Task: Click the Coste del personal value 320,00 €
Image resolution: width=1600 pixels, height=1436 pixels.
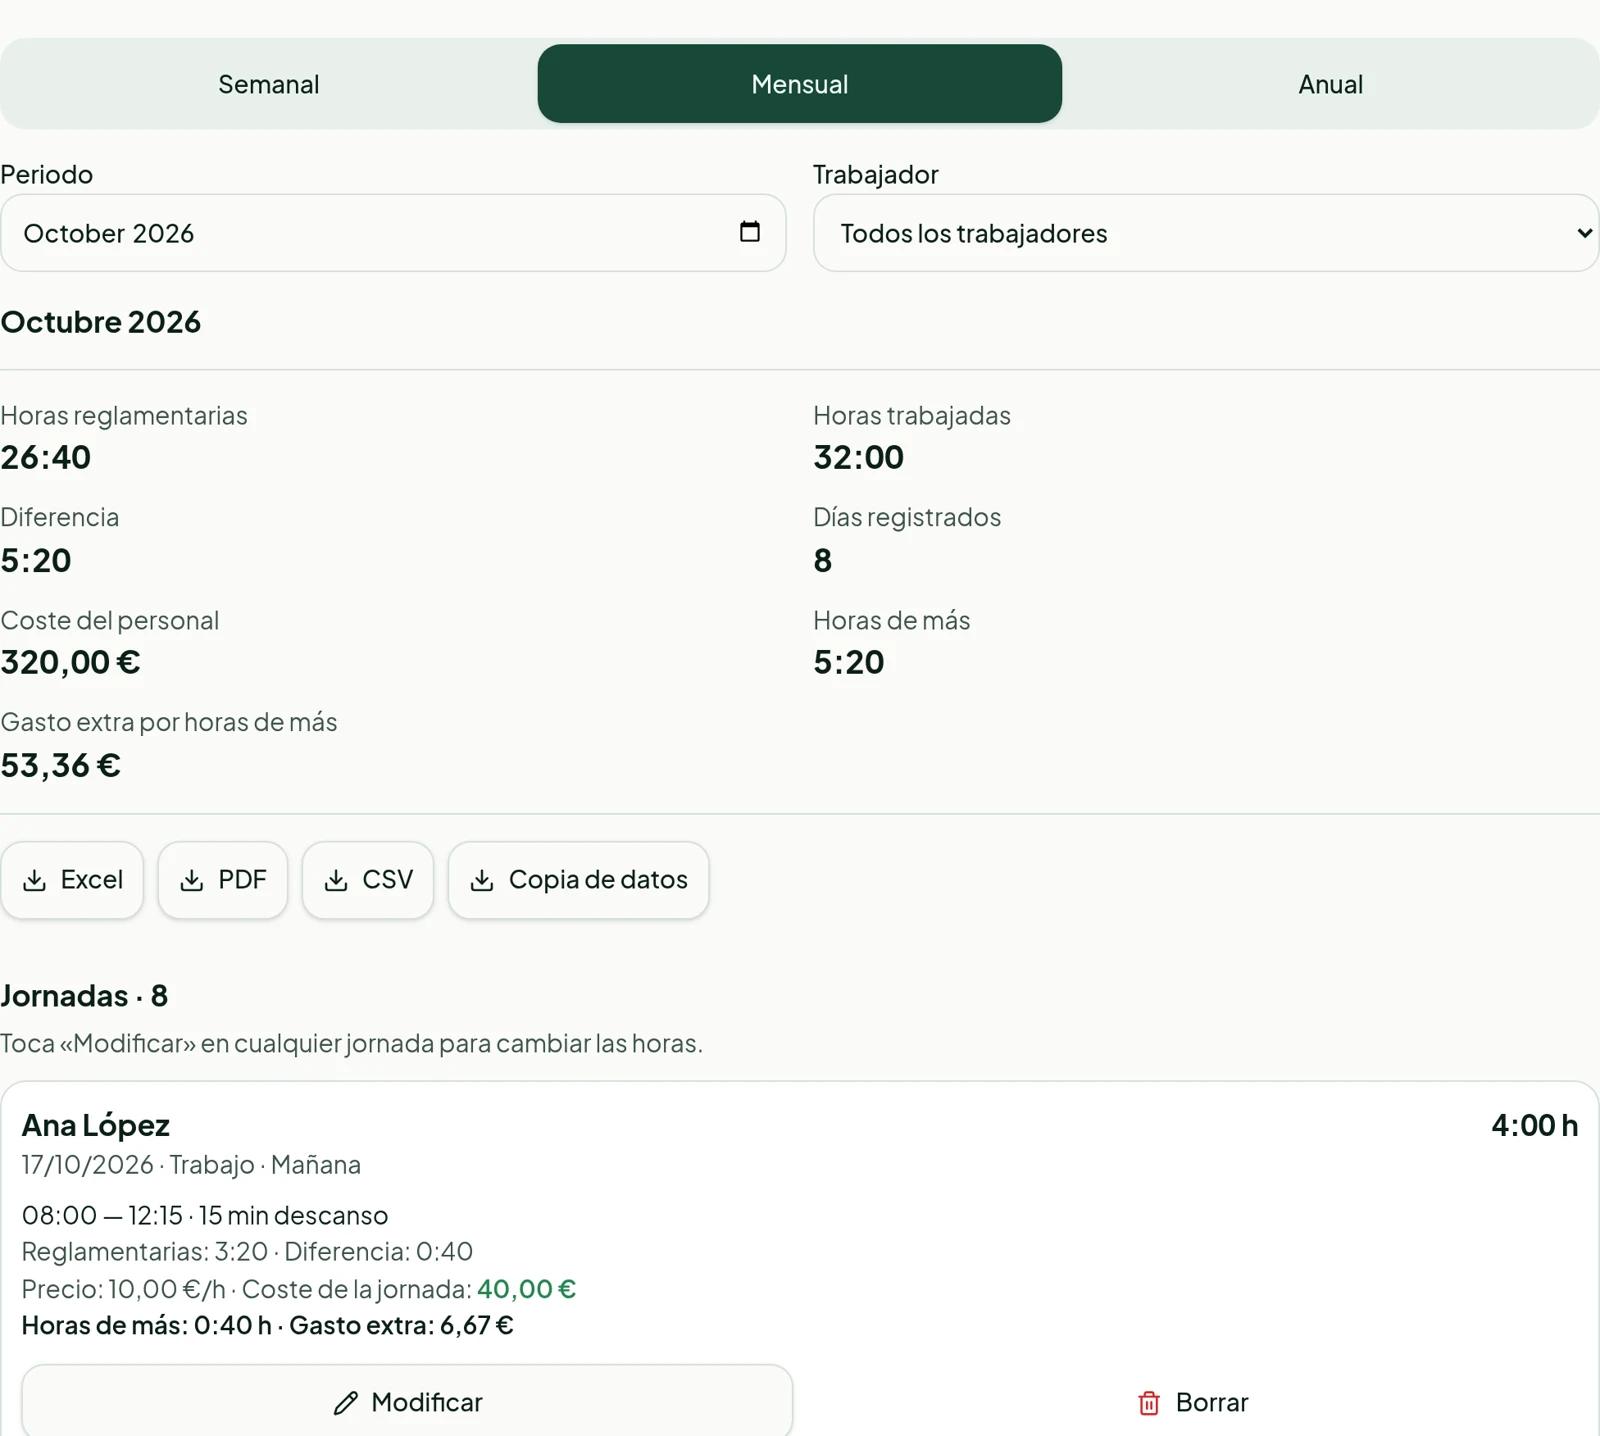Action: point(70,662)
